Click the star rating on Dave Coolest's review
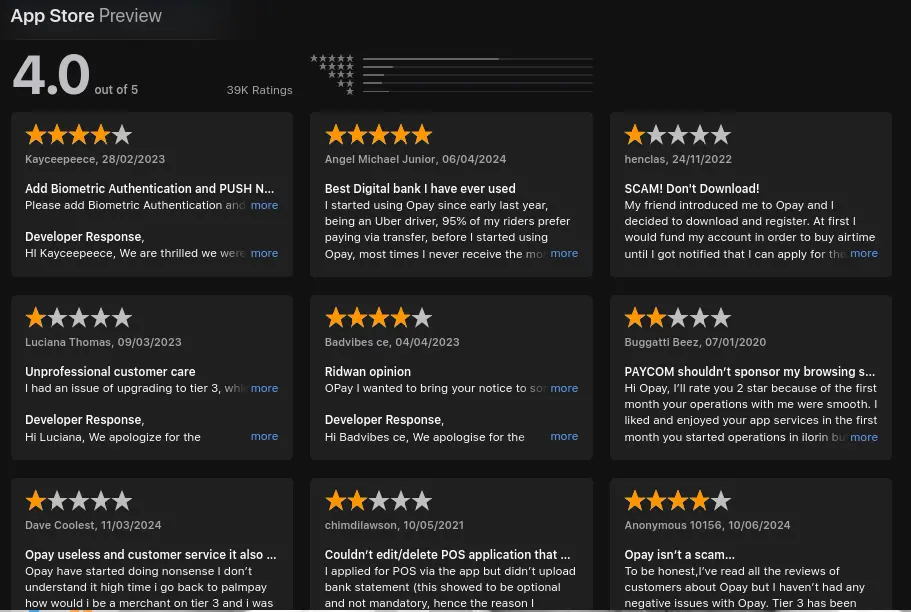911x612 pixels. pyautogui.click(x=78, y=501)
